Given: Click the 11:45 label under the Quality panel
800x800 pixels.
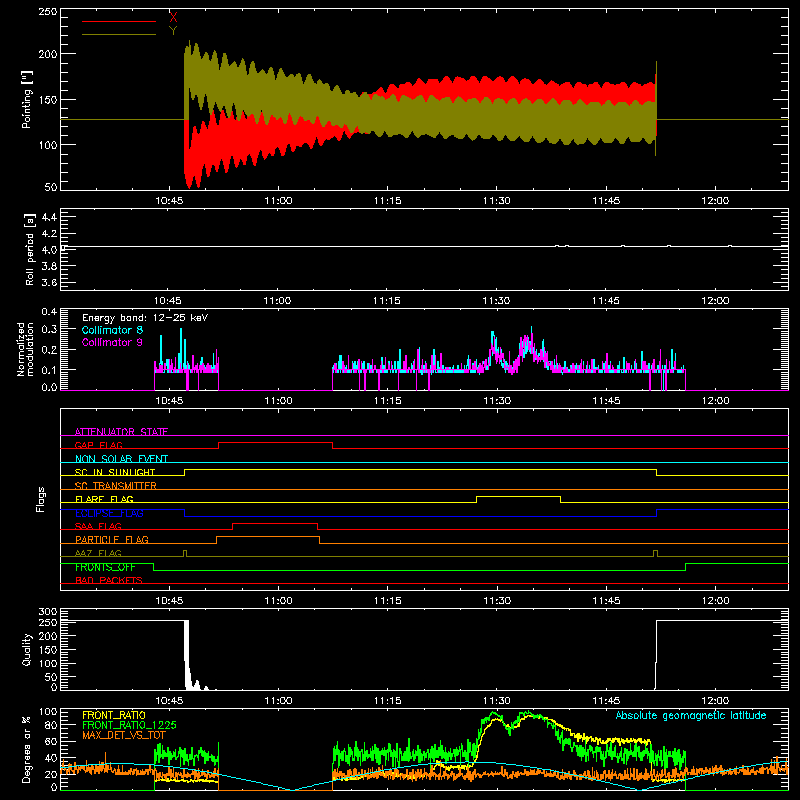Looking at the screenshot, I should [x=606, y=701].
